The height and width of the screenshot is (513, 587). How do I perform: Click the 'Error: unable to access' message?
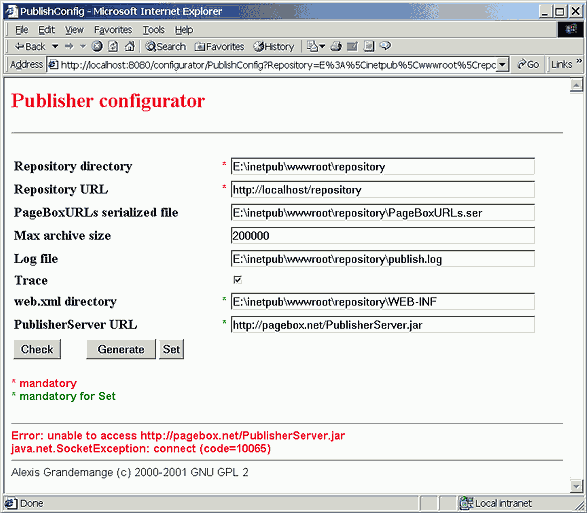(x=178, y=436)
